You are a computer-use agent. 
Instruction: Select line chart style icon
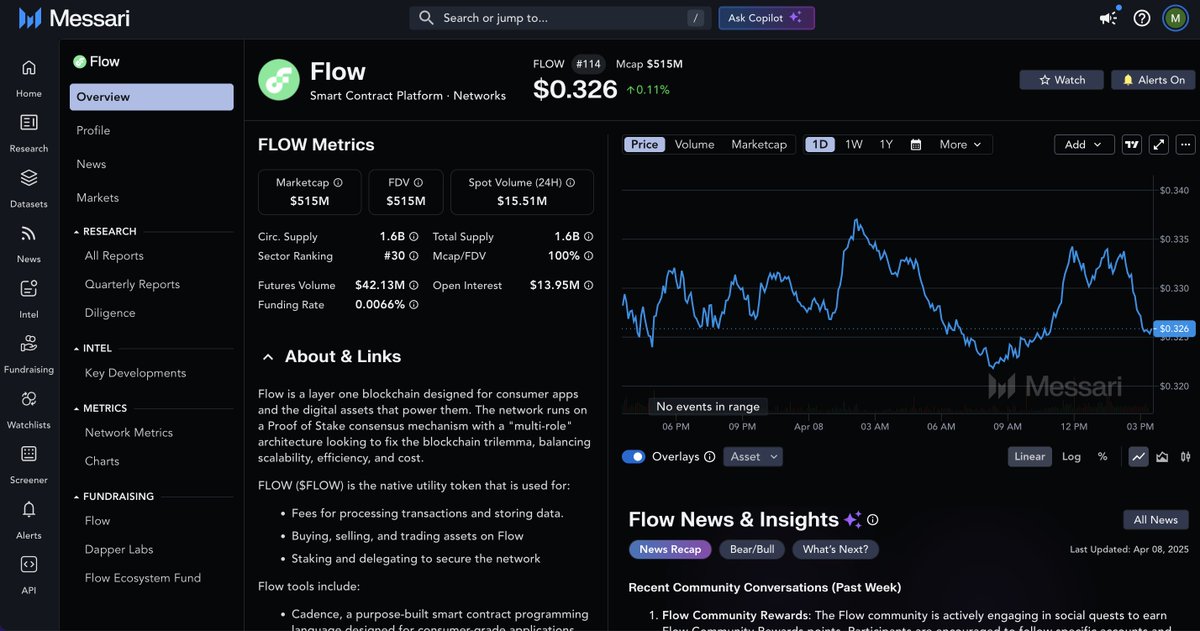(x=1138, y=457)
